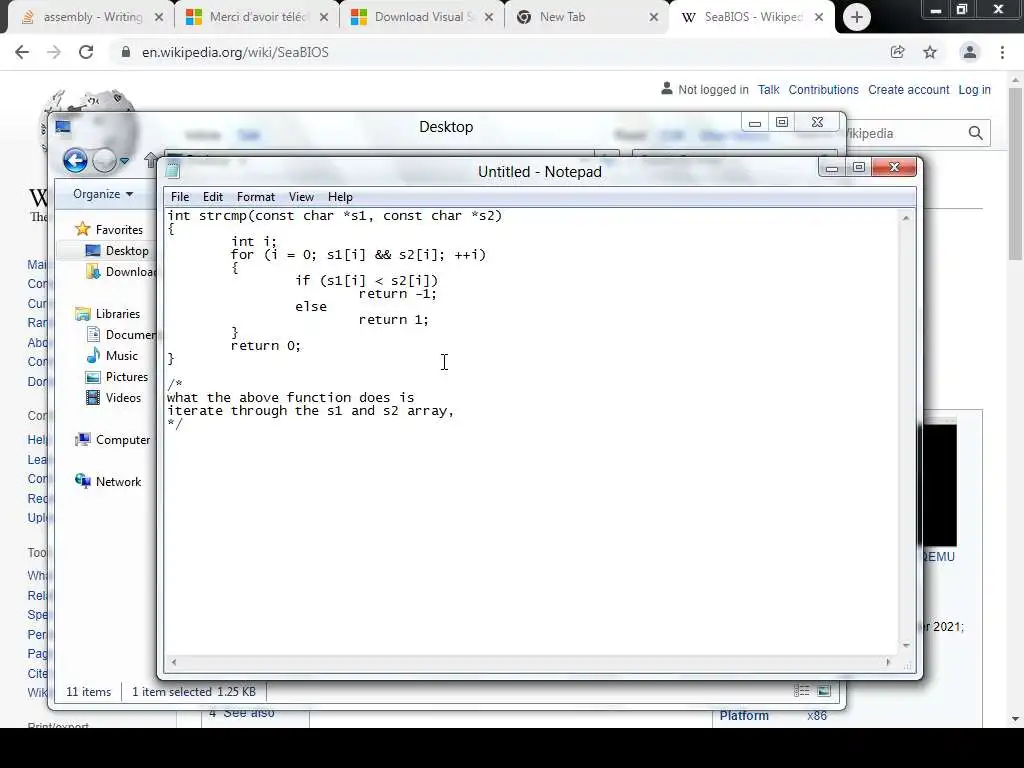1024x768 pixels.
Task: Click Log in link
Action: click(x=974, y=89)
